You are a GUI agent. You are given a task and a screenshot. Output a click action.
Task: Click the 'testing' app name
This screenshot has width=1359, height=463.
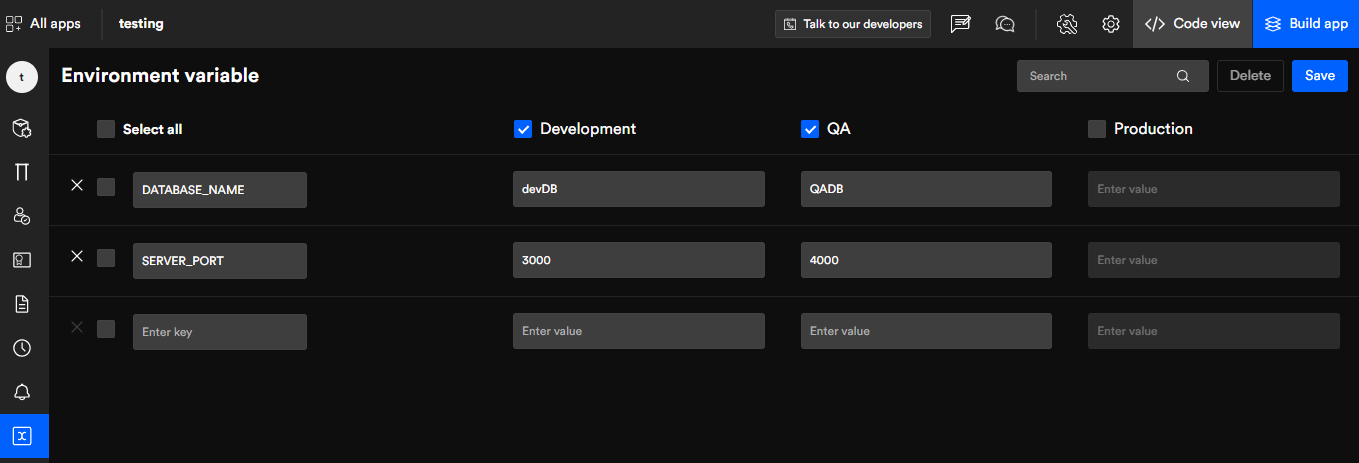[x=141, y=23]
